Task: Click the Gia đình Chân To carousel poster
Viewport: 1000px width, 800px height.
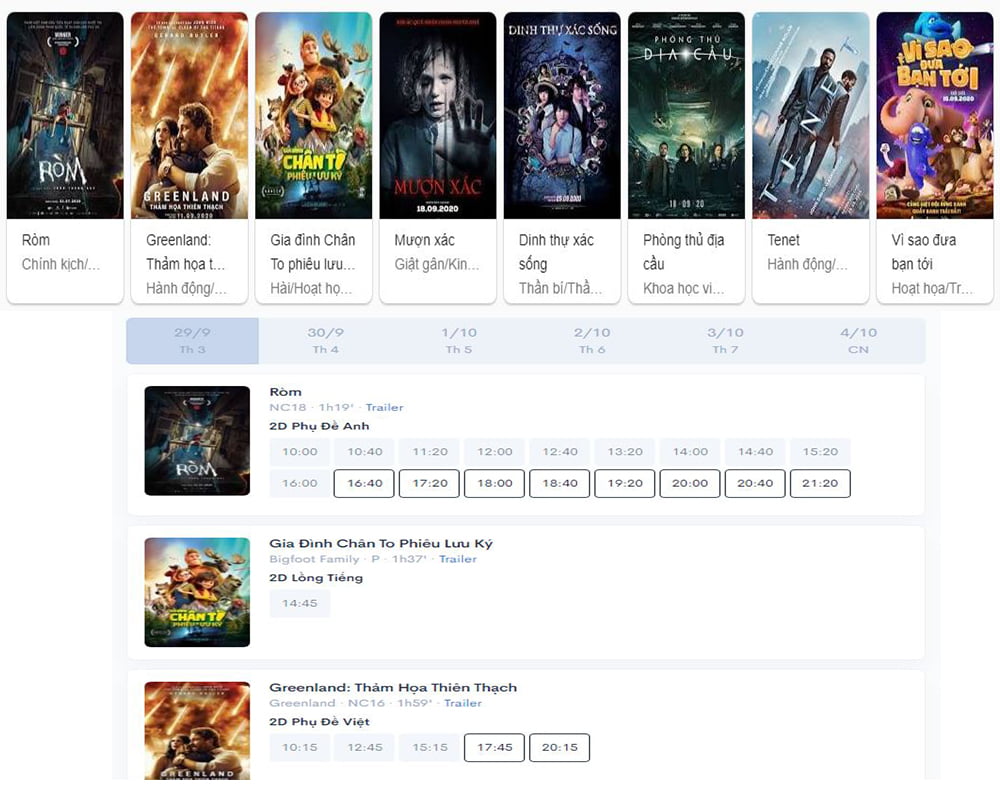Action: click(x=313, y=115)
